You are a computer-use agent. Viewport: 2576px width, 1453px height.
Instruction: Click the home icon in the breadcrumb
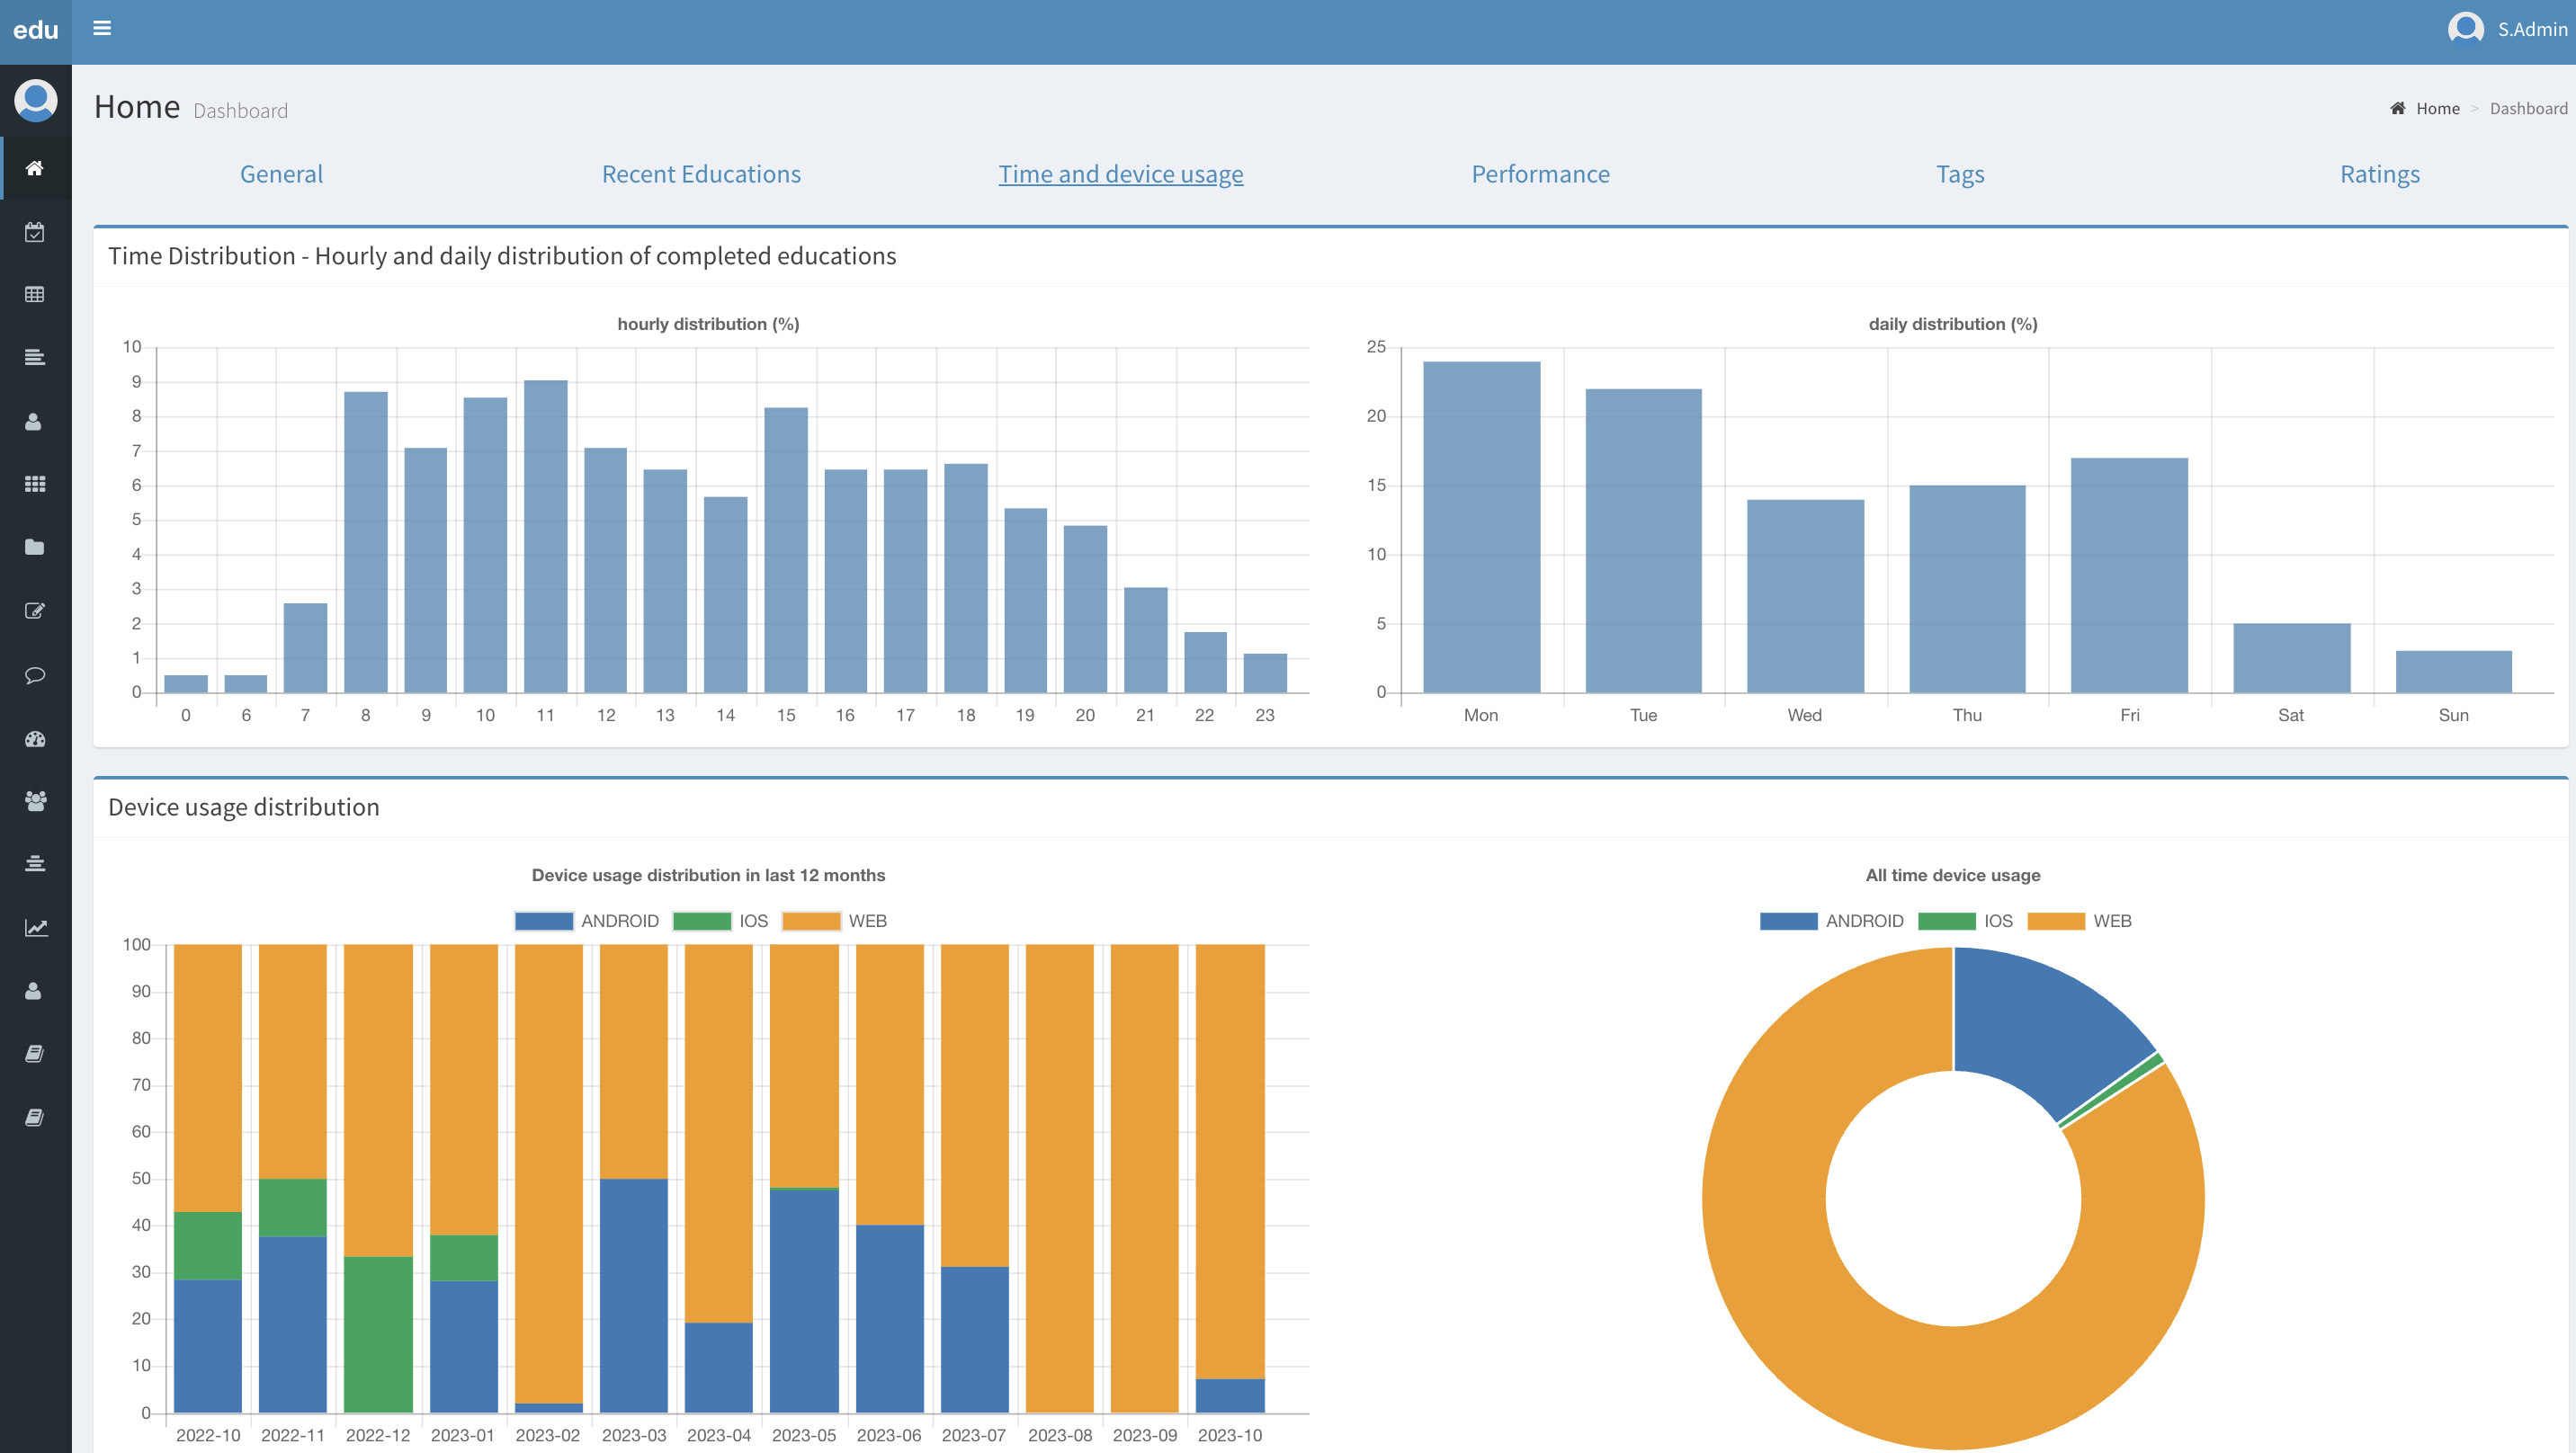tap(2397, 108)
